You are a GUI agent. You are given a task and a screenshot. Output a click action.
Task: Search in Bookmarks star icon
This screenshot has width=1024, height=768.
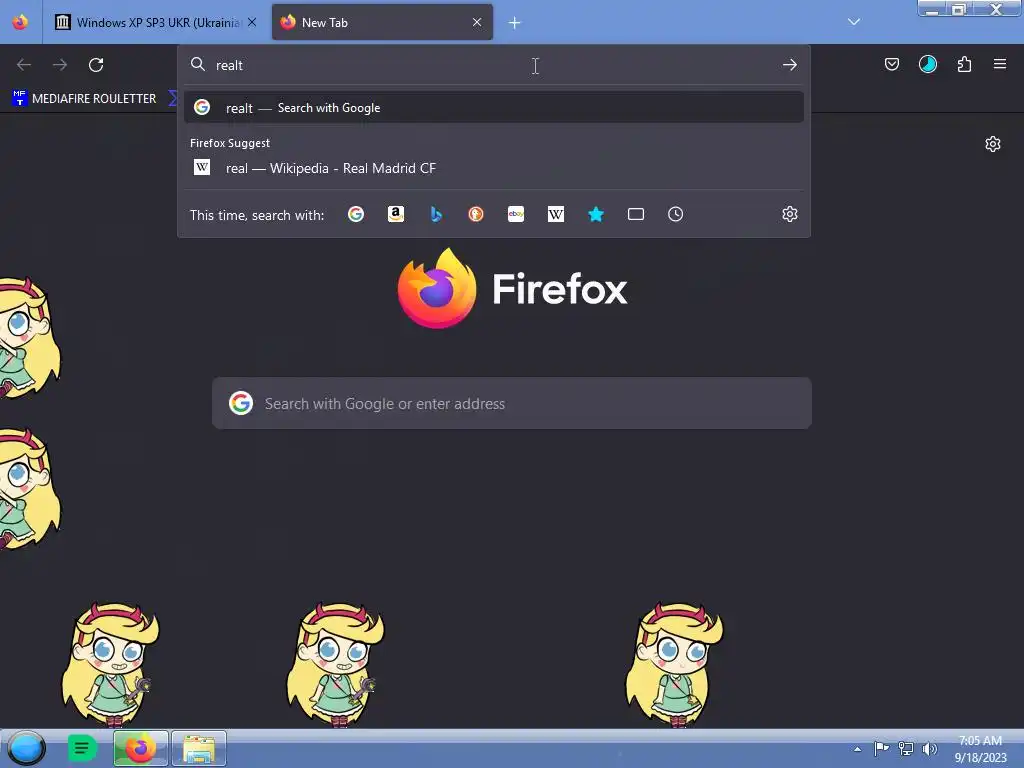click(596, 214)
